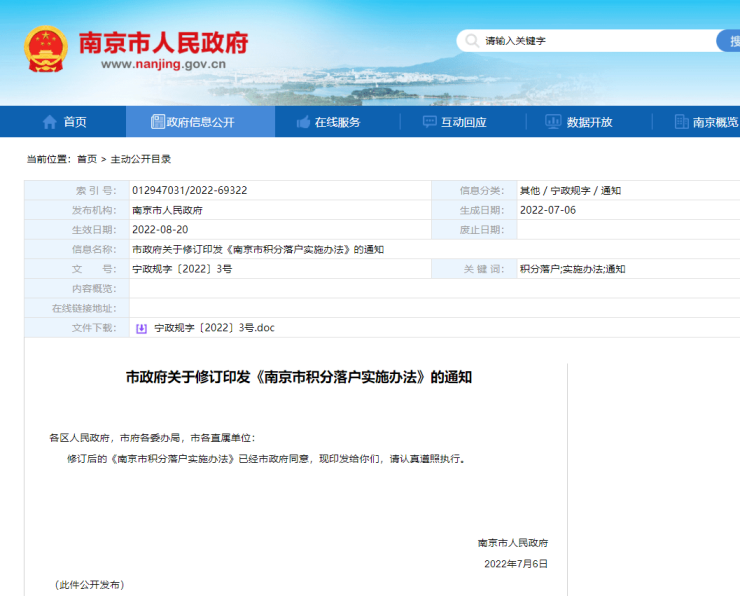Click the 首页 breadcrumb link

click(87, 159)
